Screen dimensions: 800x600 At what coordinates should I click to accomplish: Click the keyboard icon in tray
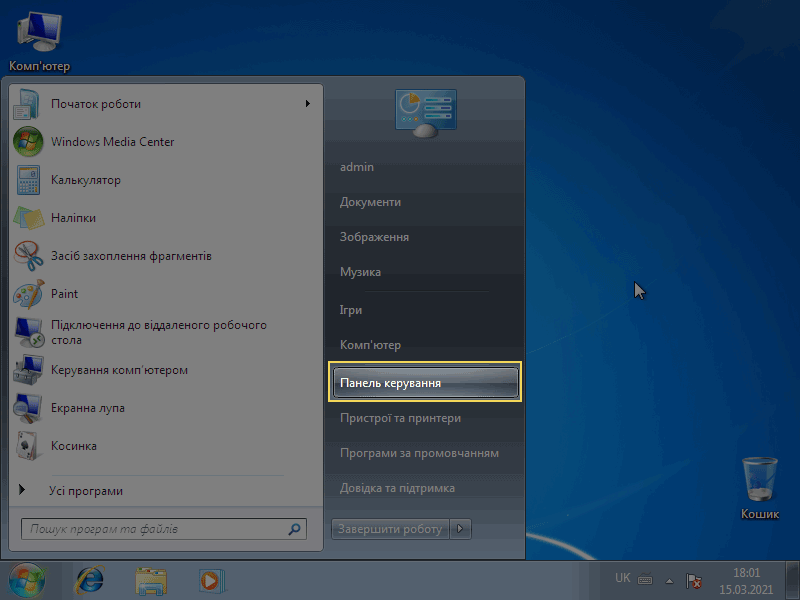[x=645, y=579]
